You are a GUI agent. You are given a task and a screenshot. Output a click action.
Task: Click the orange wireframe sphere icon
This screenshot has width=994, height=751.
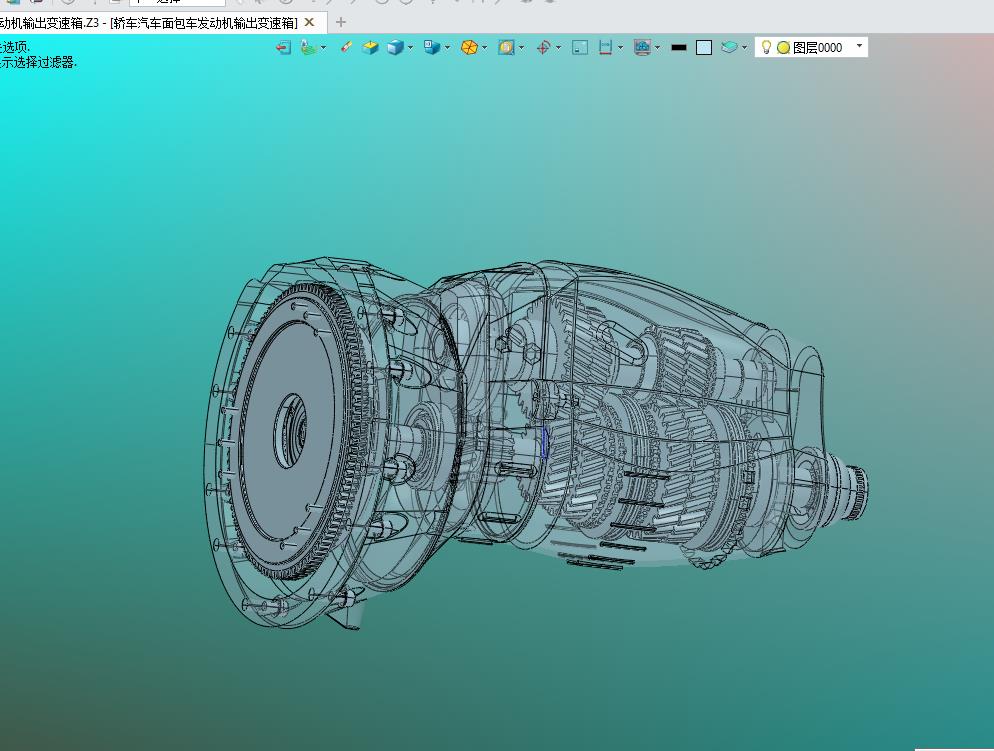(x=469, y=47)
